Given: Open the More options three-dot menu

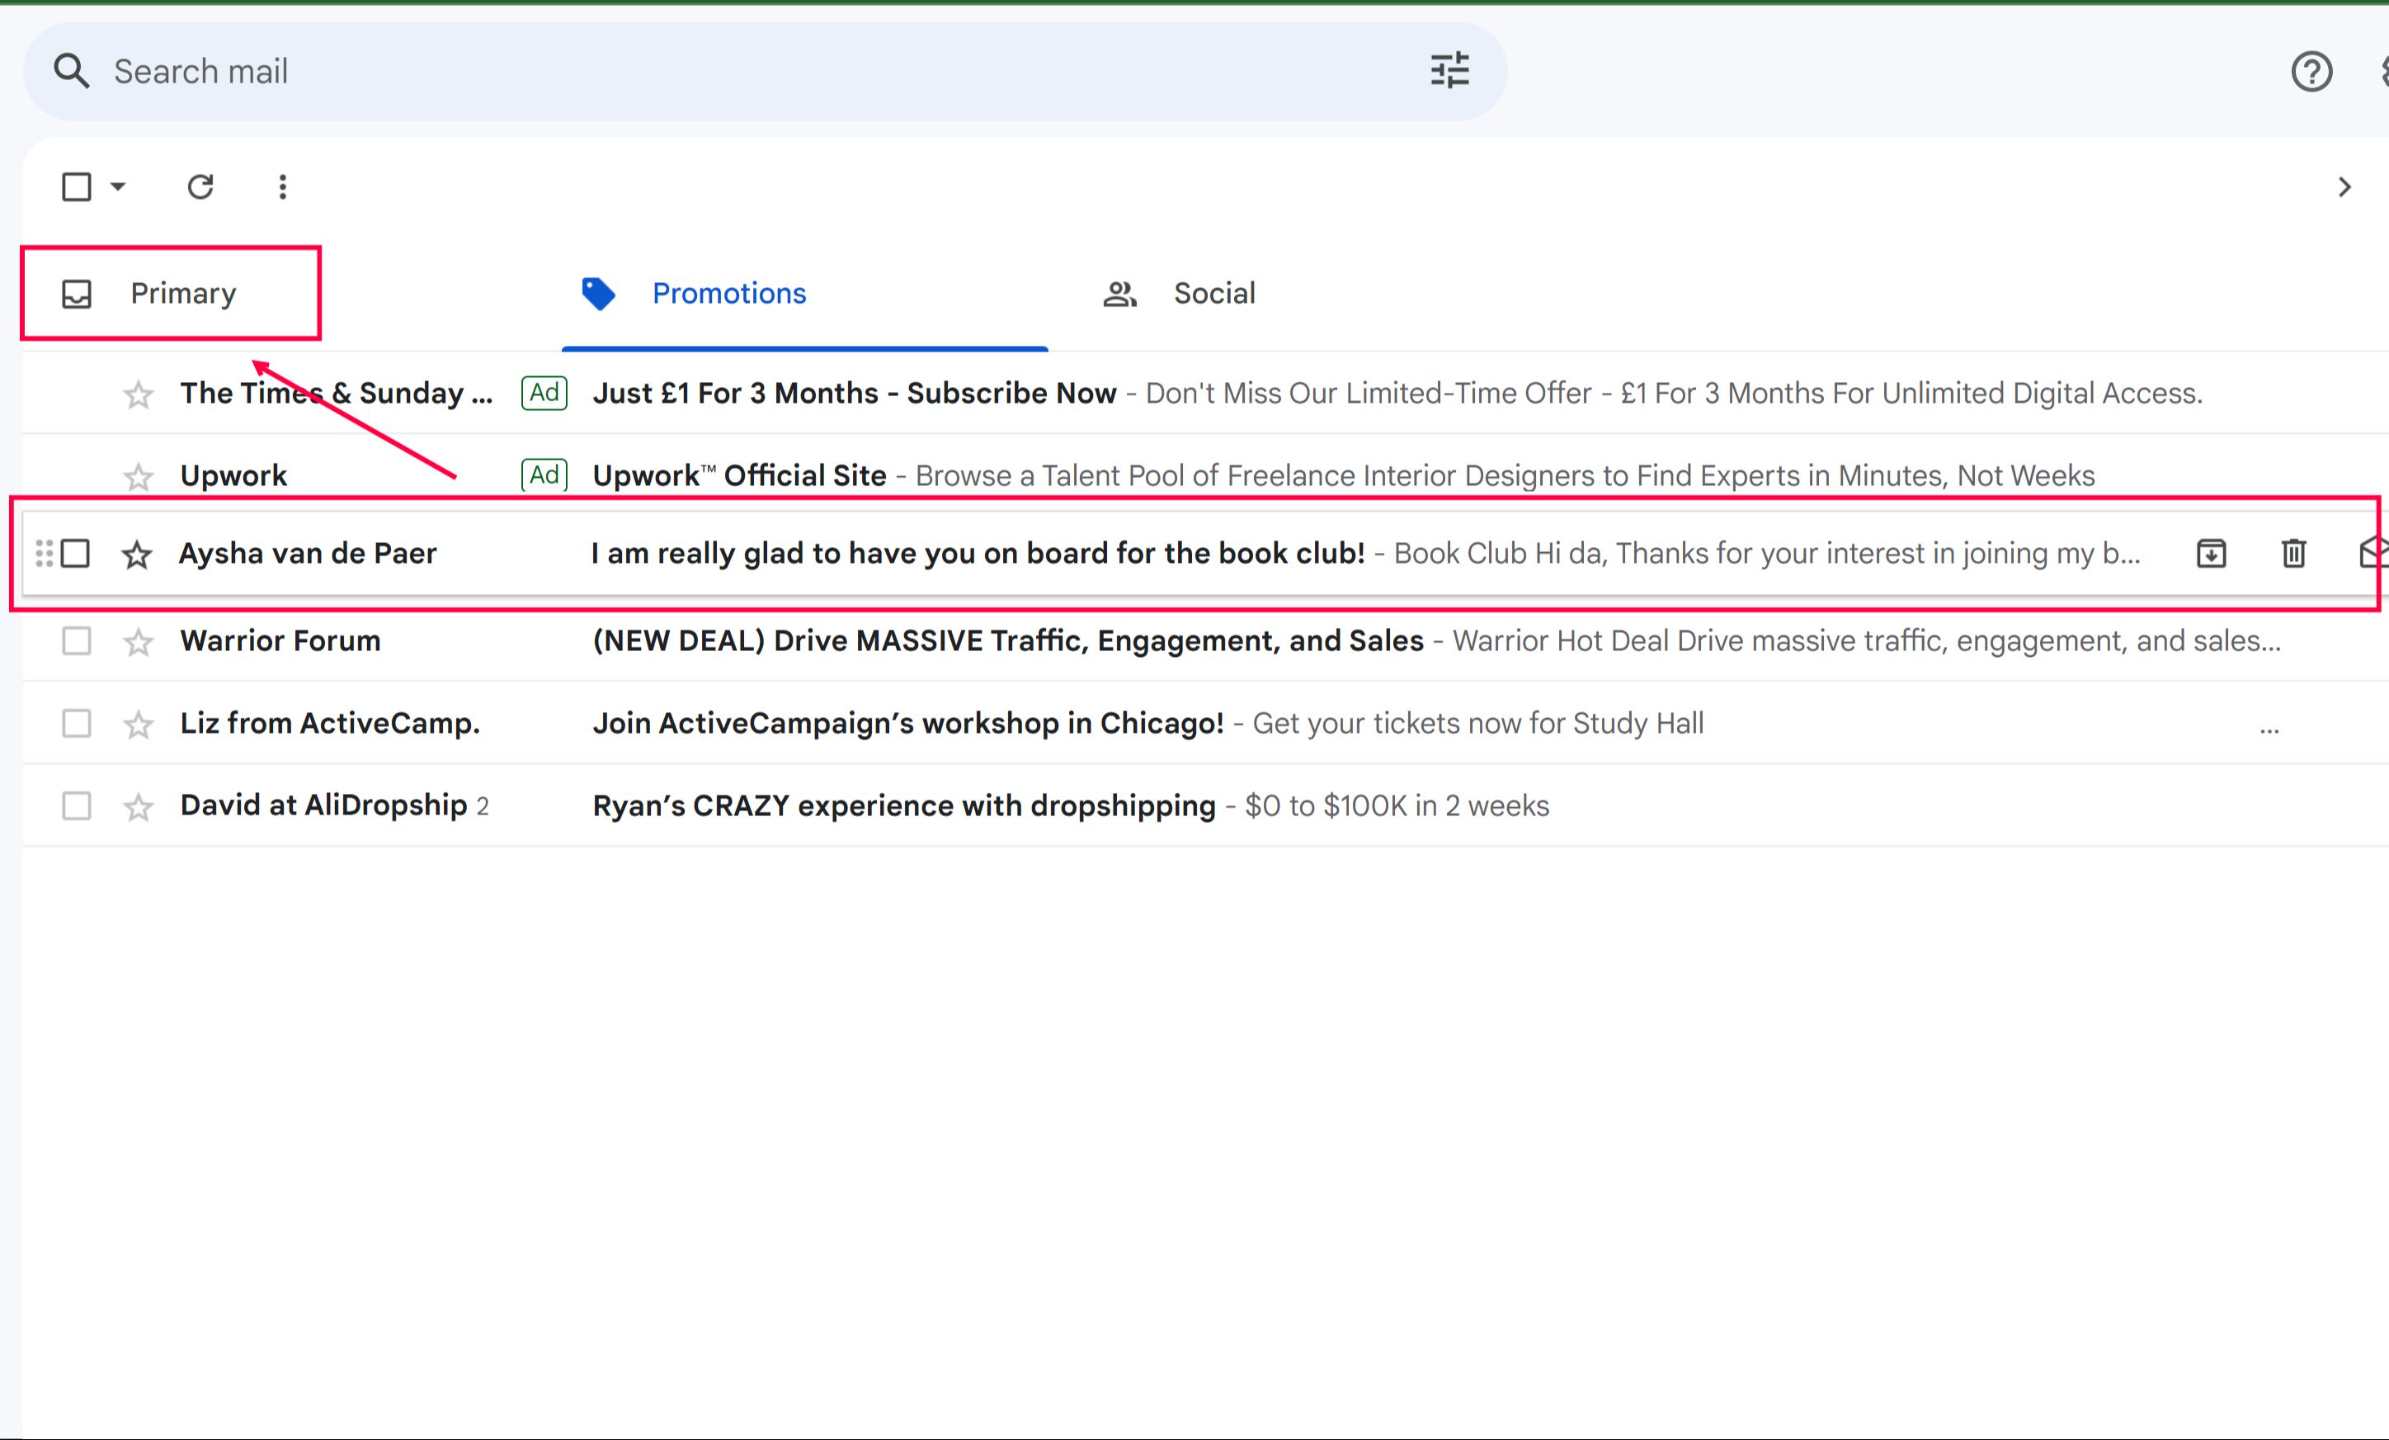Looking at the screenshot, I should 282,187.
